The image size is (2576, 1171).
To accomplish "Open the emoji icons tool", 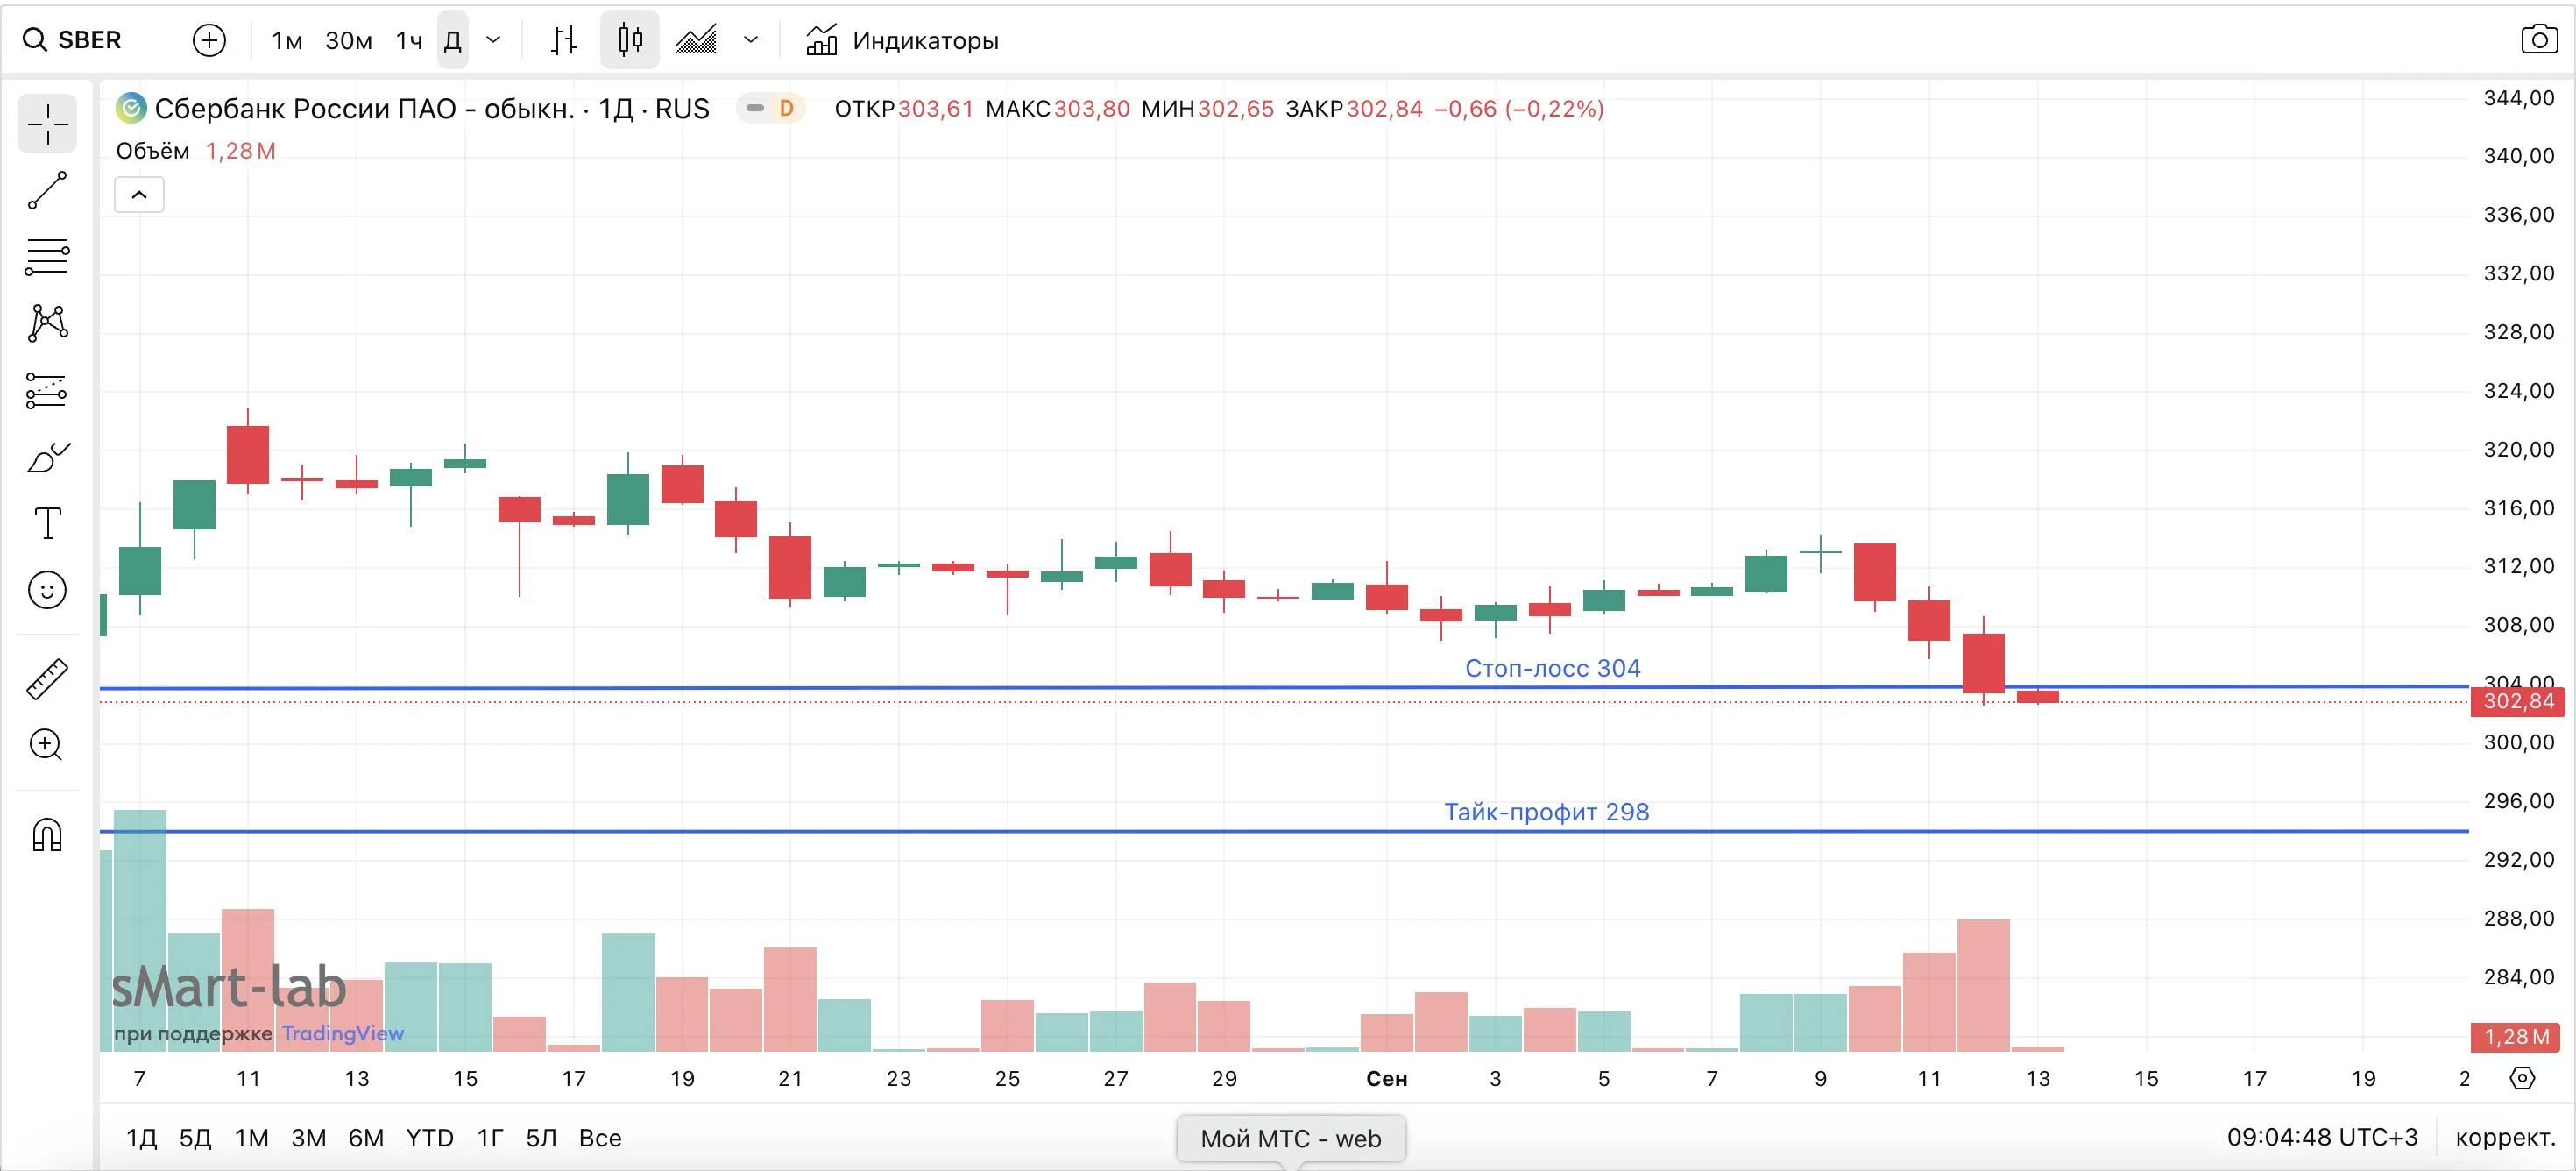I will pyautogui.click(x=47, y=590).
